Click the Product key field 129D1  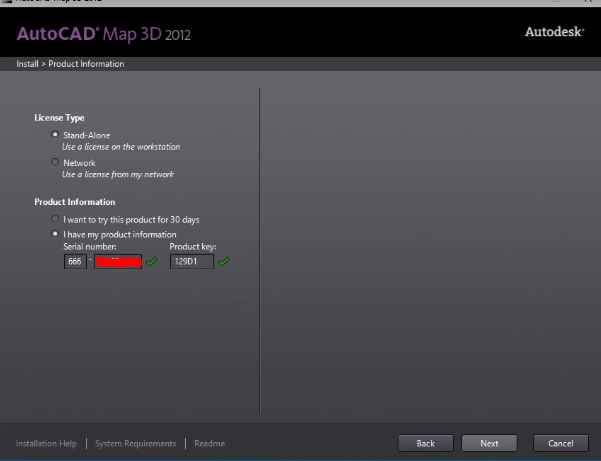point(192,261)
